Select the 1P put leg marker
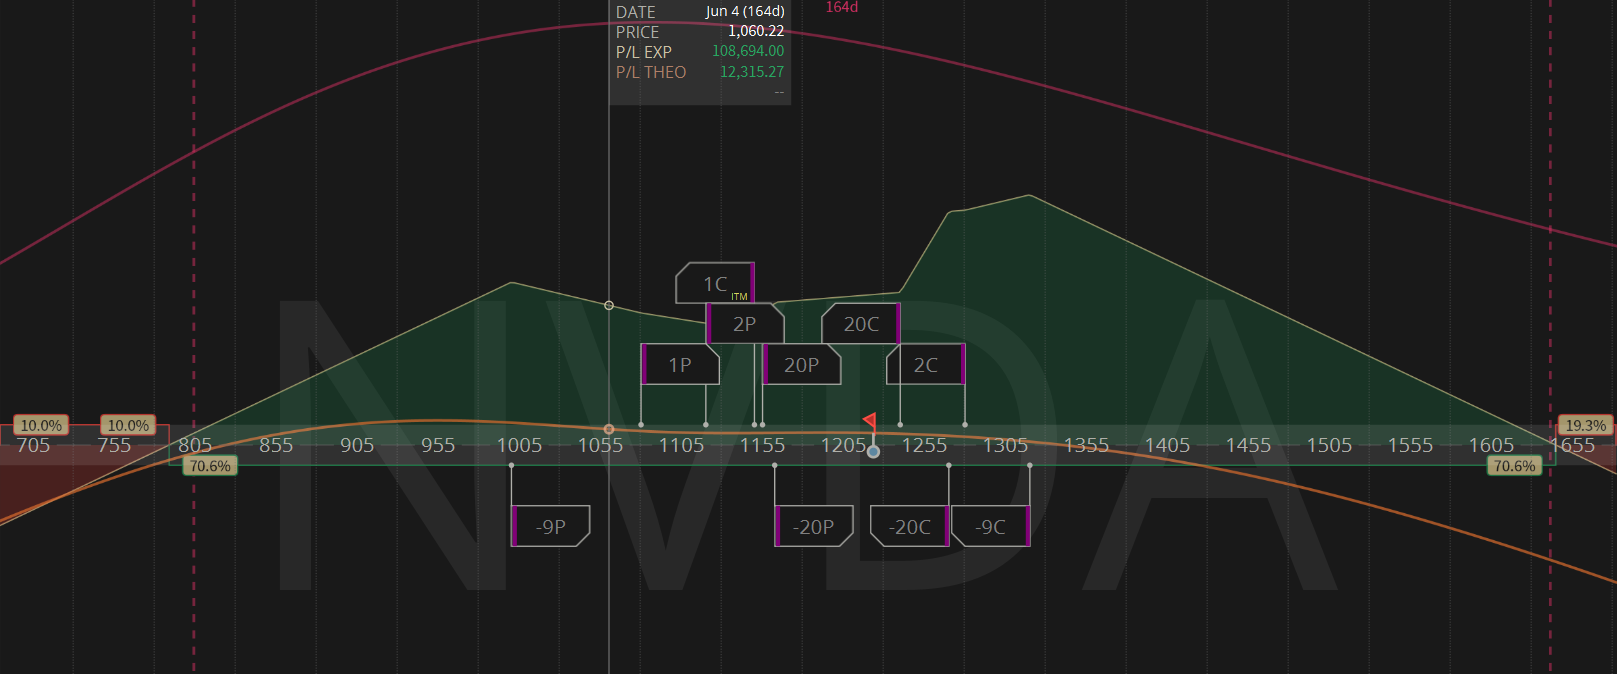 point(680,364)
